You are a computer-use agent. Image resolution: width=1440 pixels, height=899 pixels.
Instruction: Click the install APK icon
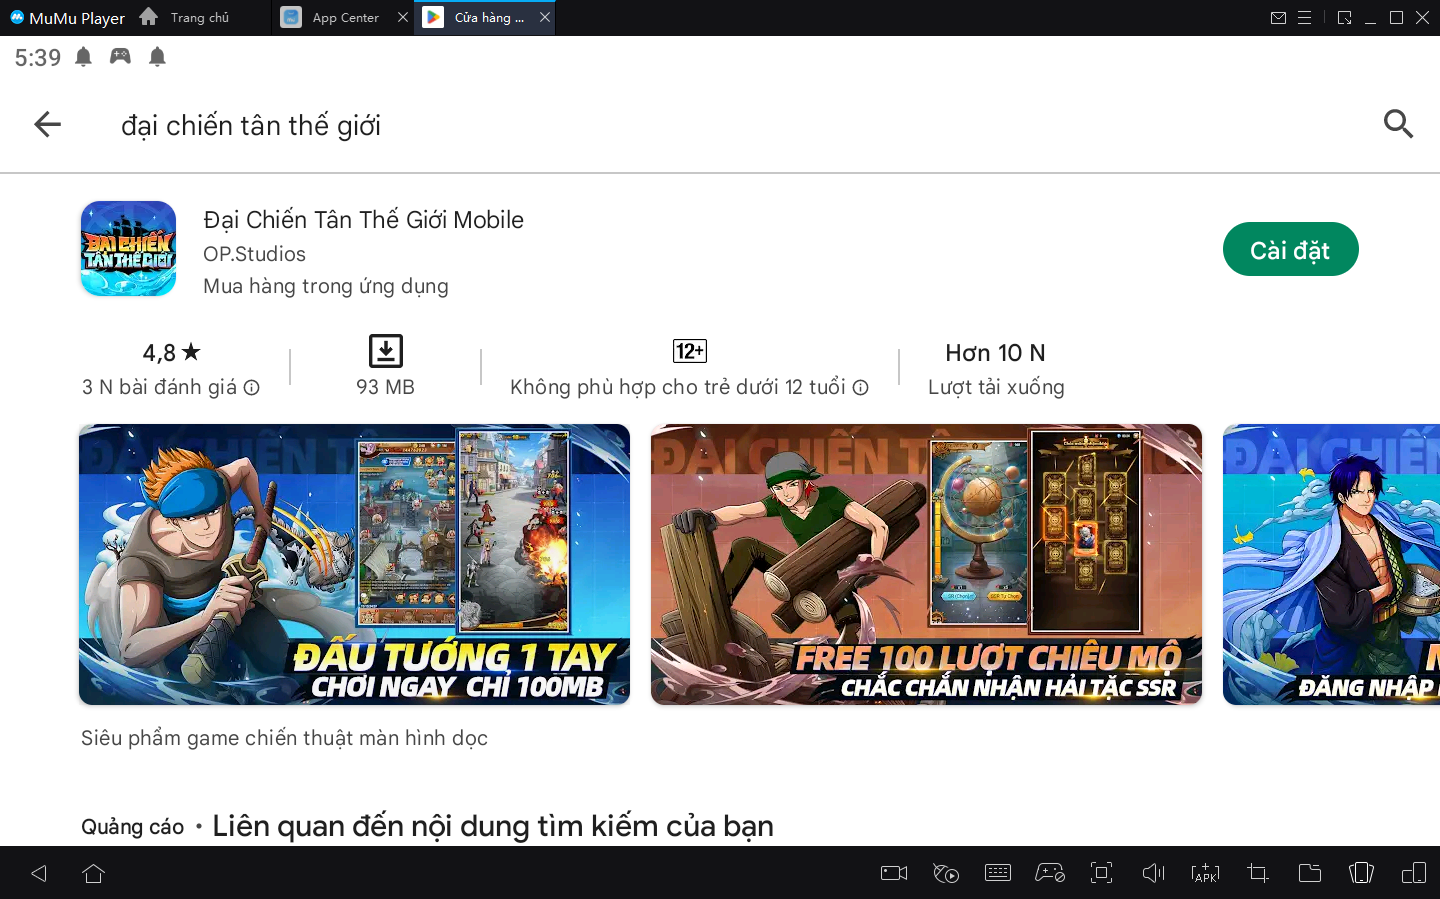click(x=1205, y=873)
